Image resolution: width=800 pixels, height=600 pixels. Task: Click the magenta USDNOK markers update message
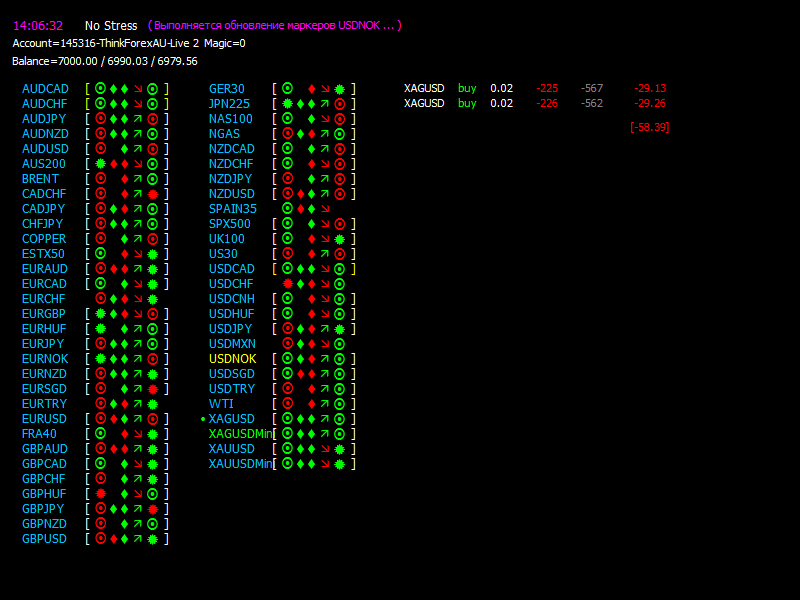[274, 26]
